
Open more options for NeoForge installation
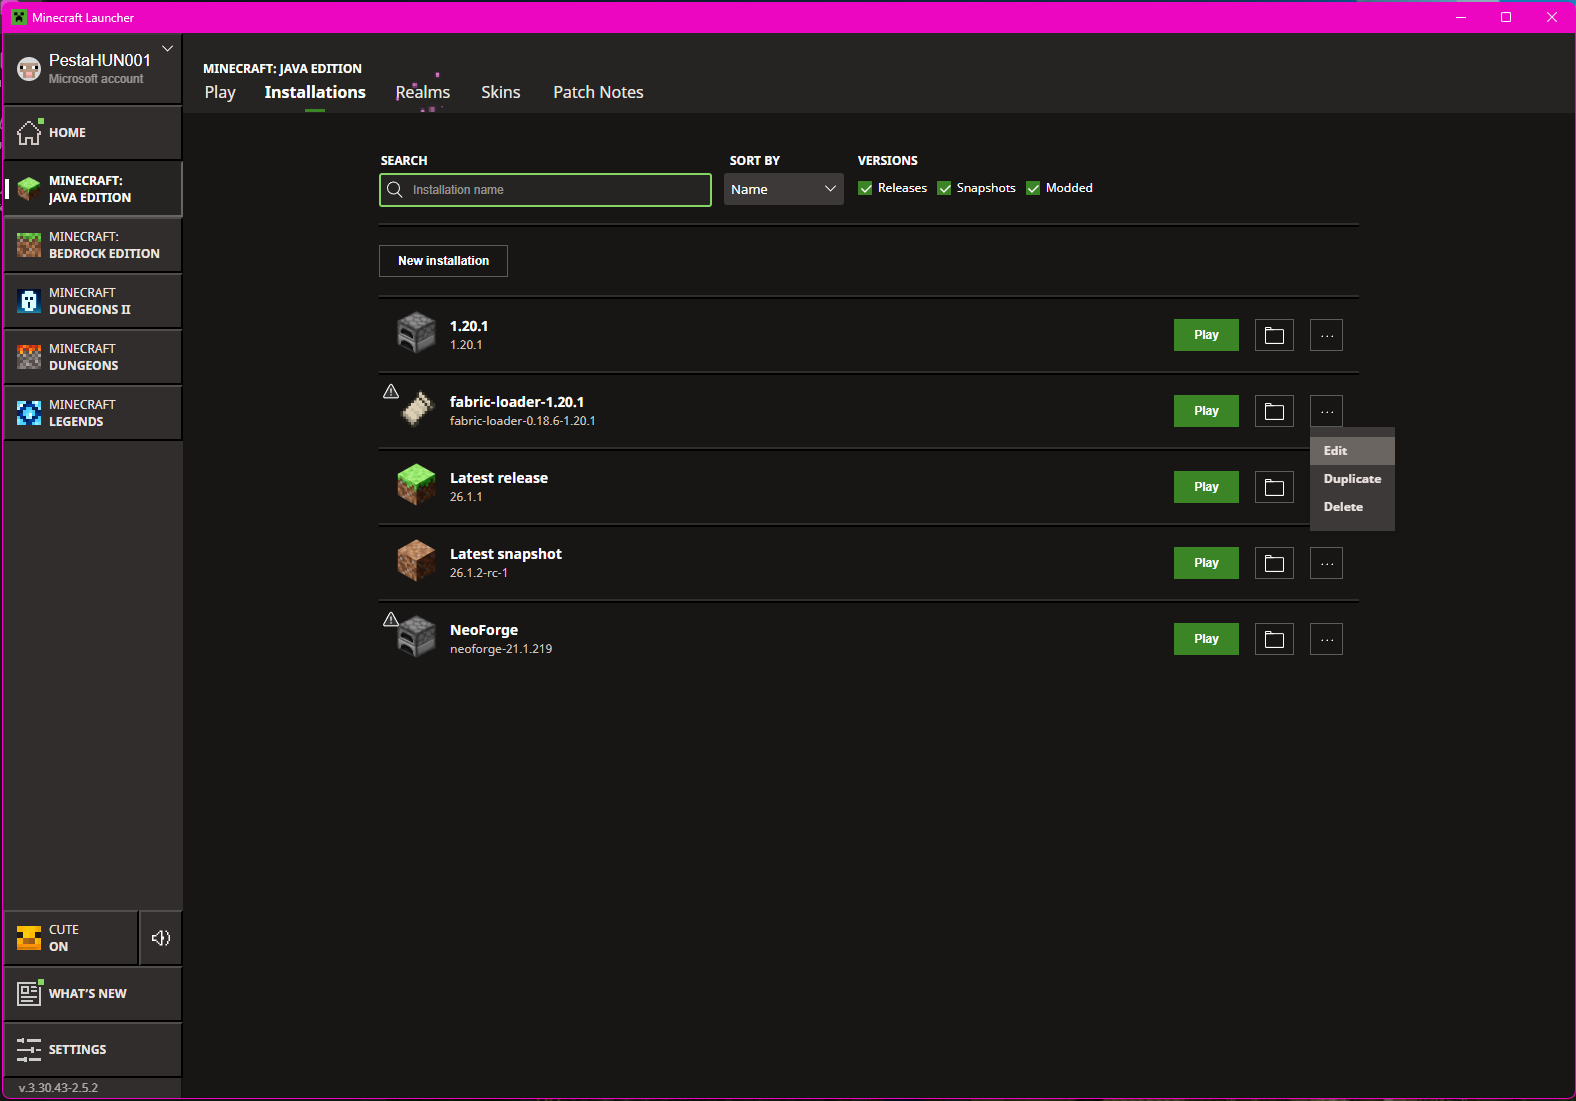(x=1326, y=639)
